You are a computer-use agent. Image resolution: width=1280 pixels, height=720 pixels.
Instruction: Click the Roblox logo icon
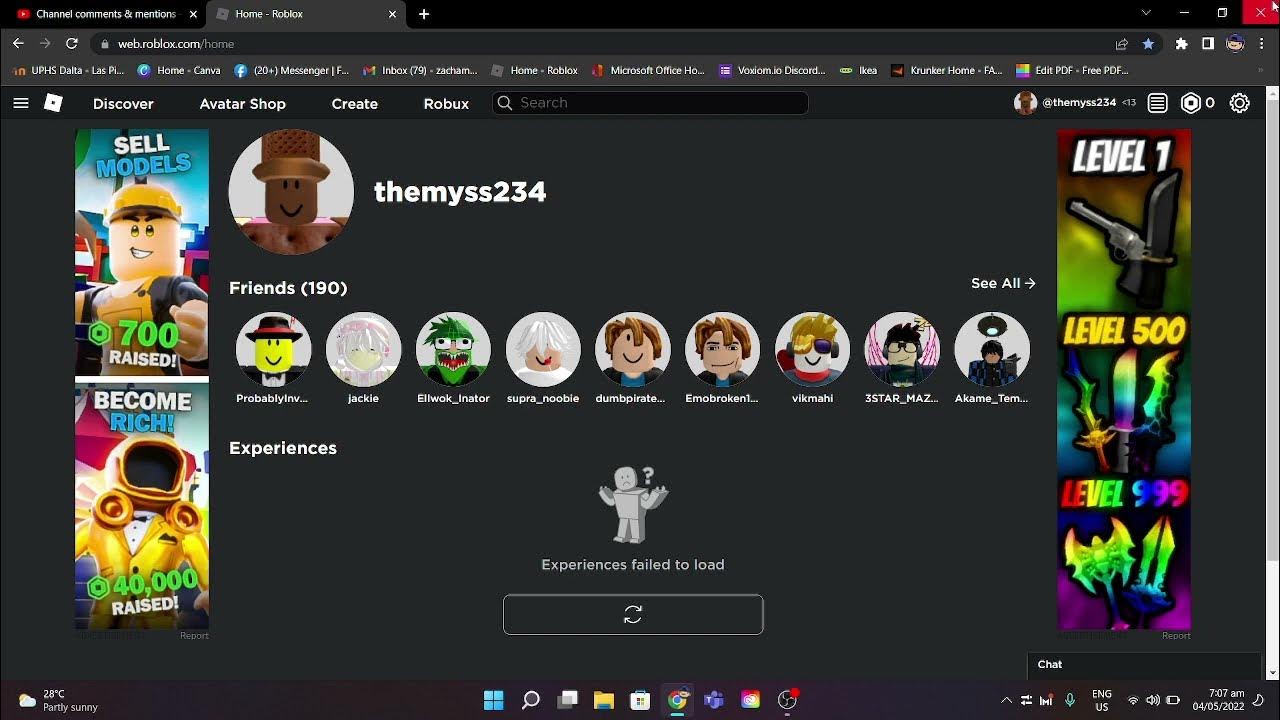tap(54, 103)
